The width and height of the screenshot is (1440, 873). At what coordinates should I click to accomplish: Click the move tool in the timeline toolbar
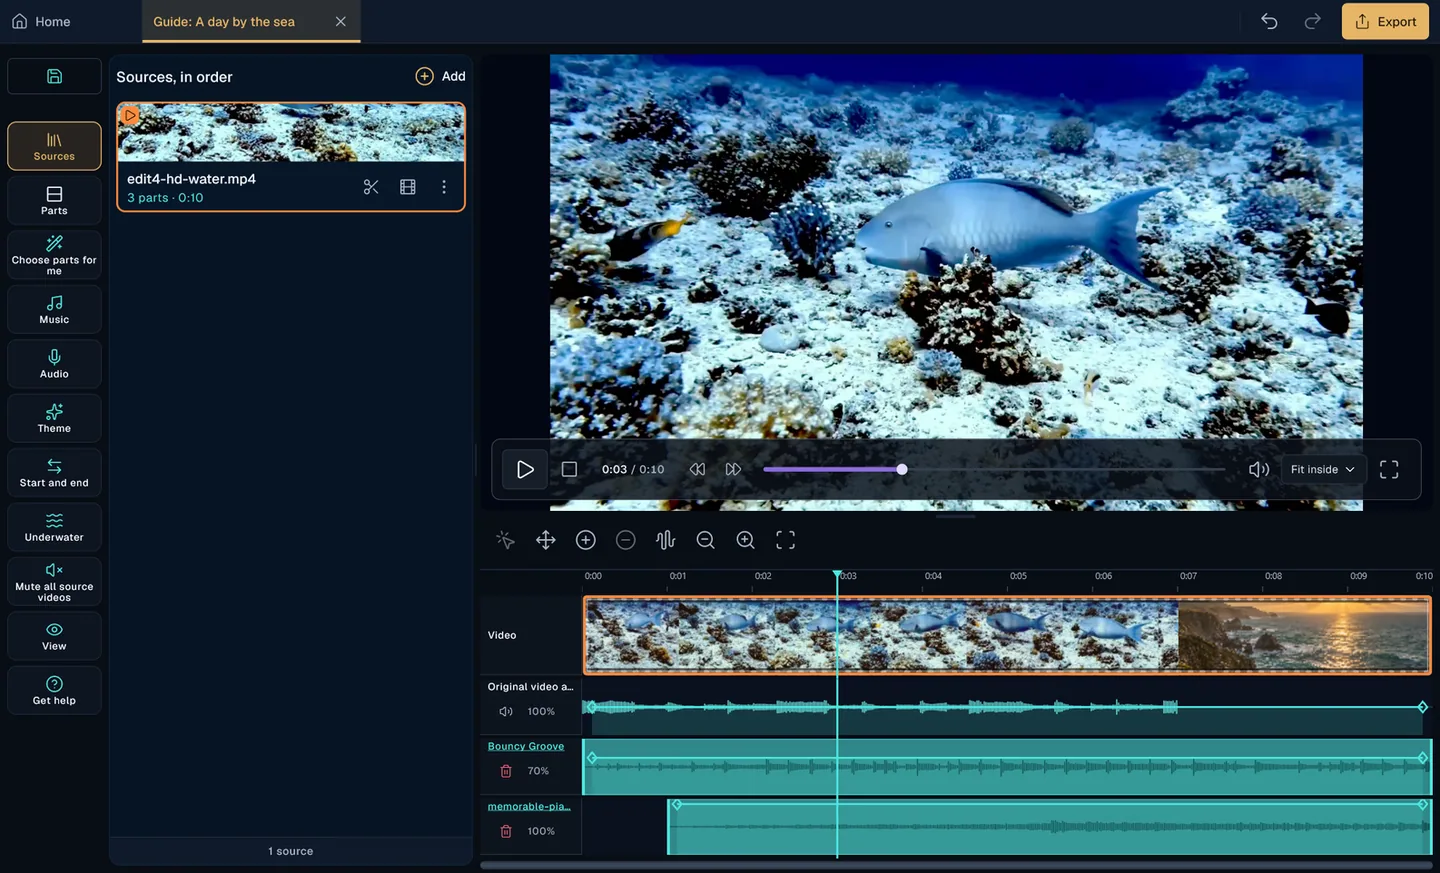coord(546,540)
